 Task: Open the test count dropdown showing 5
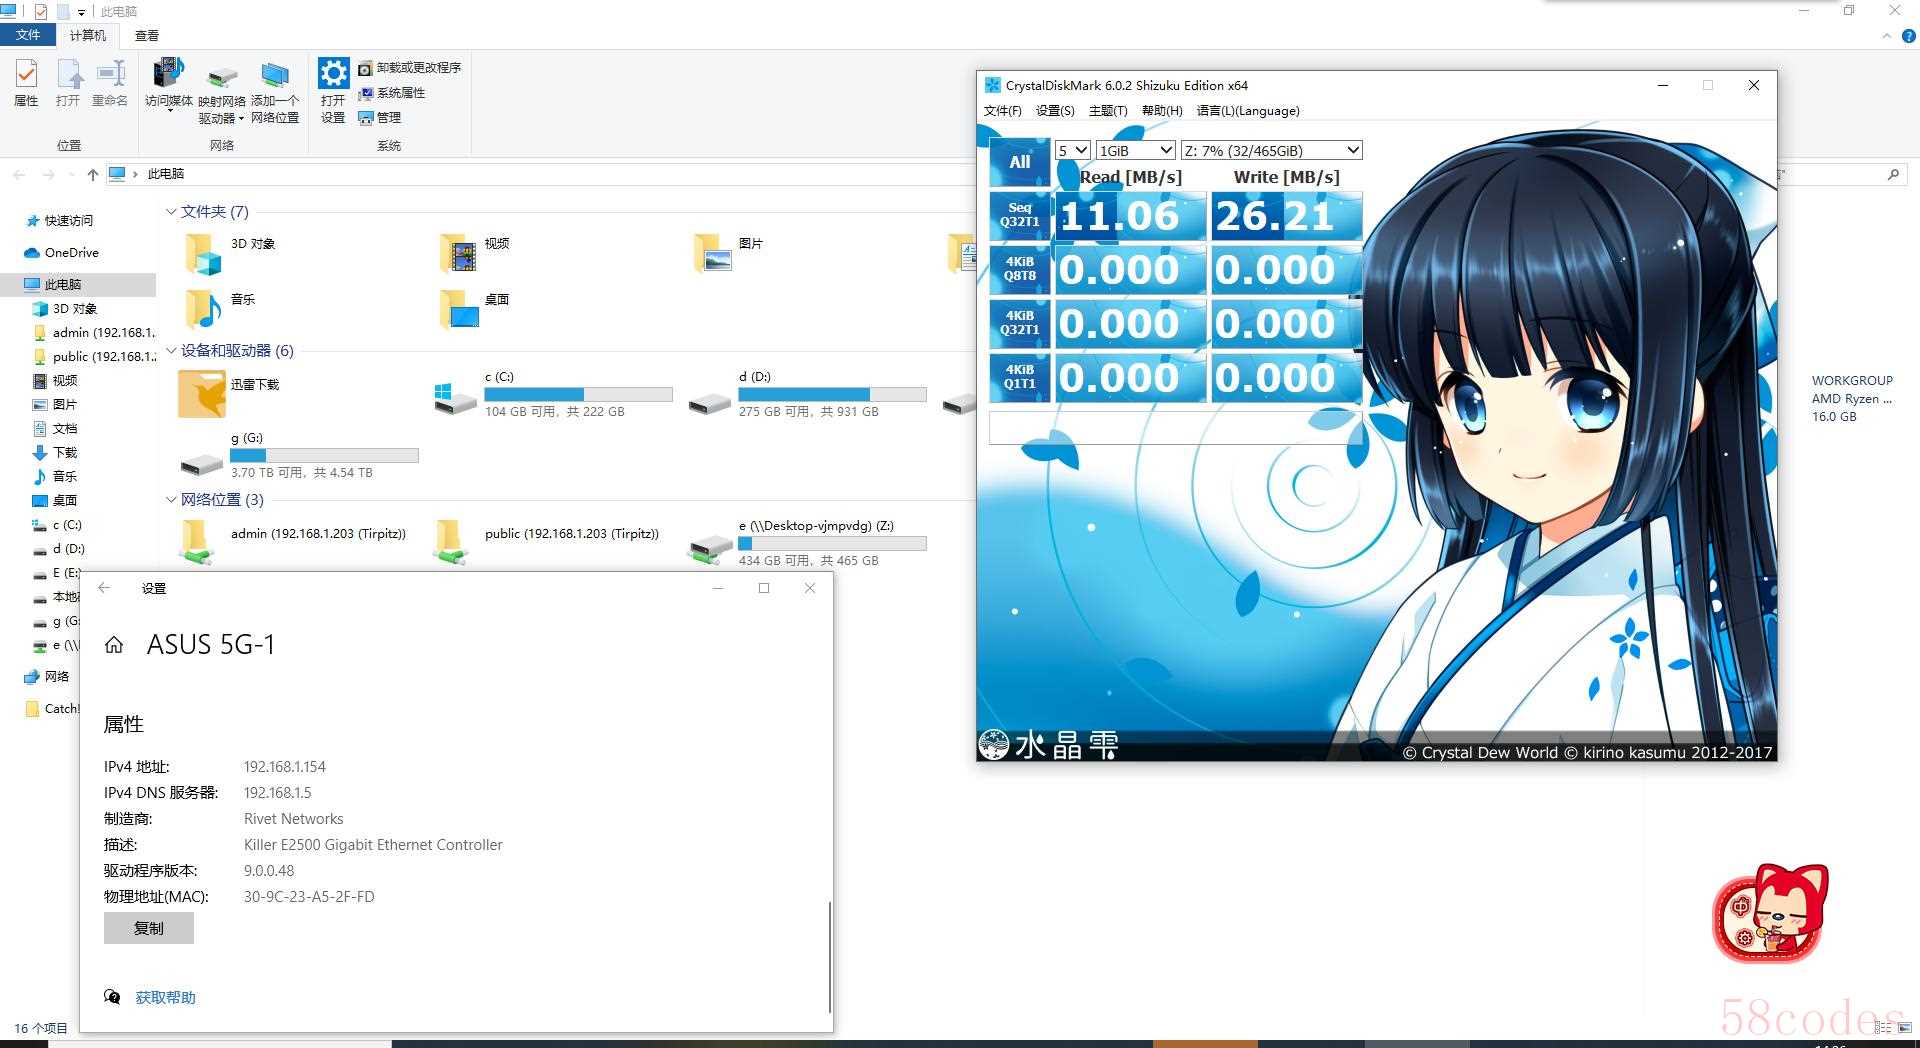(x=1072, y=151)
